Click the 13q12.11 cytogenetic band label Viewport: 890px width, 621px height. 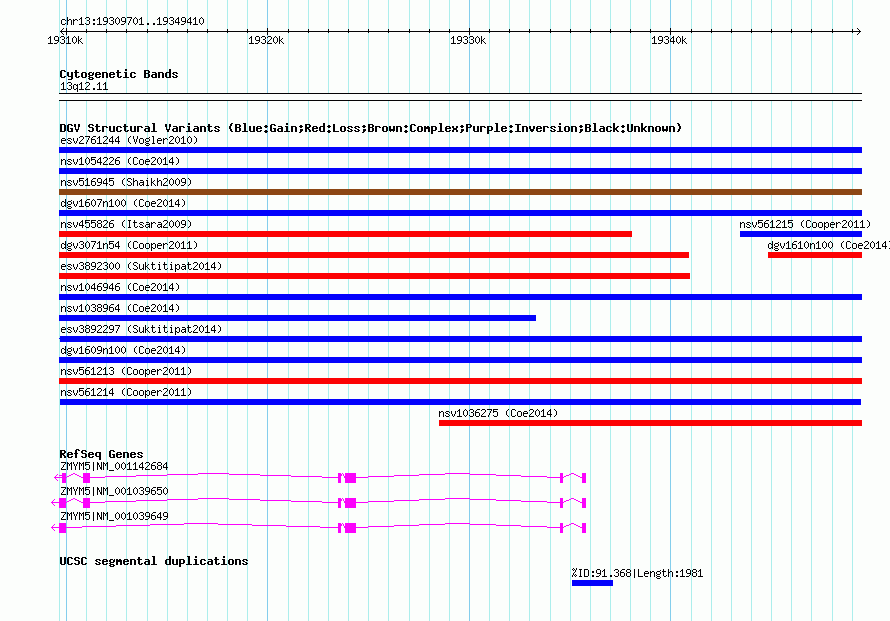tap(84, 86)
